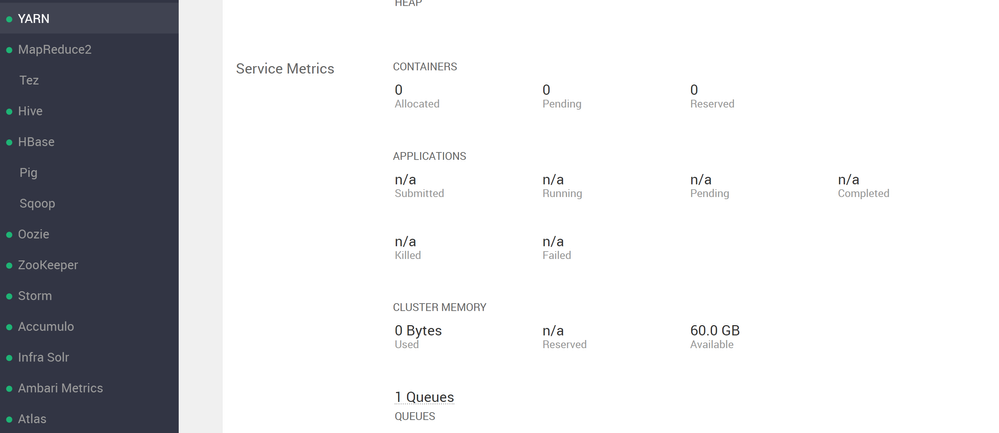Click the ZooKeeper green status indicator
Screen dimensions: 999x433
(x=9, y=266)
